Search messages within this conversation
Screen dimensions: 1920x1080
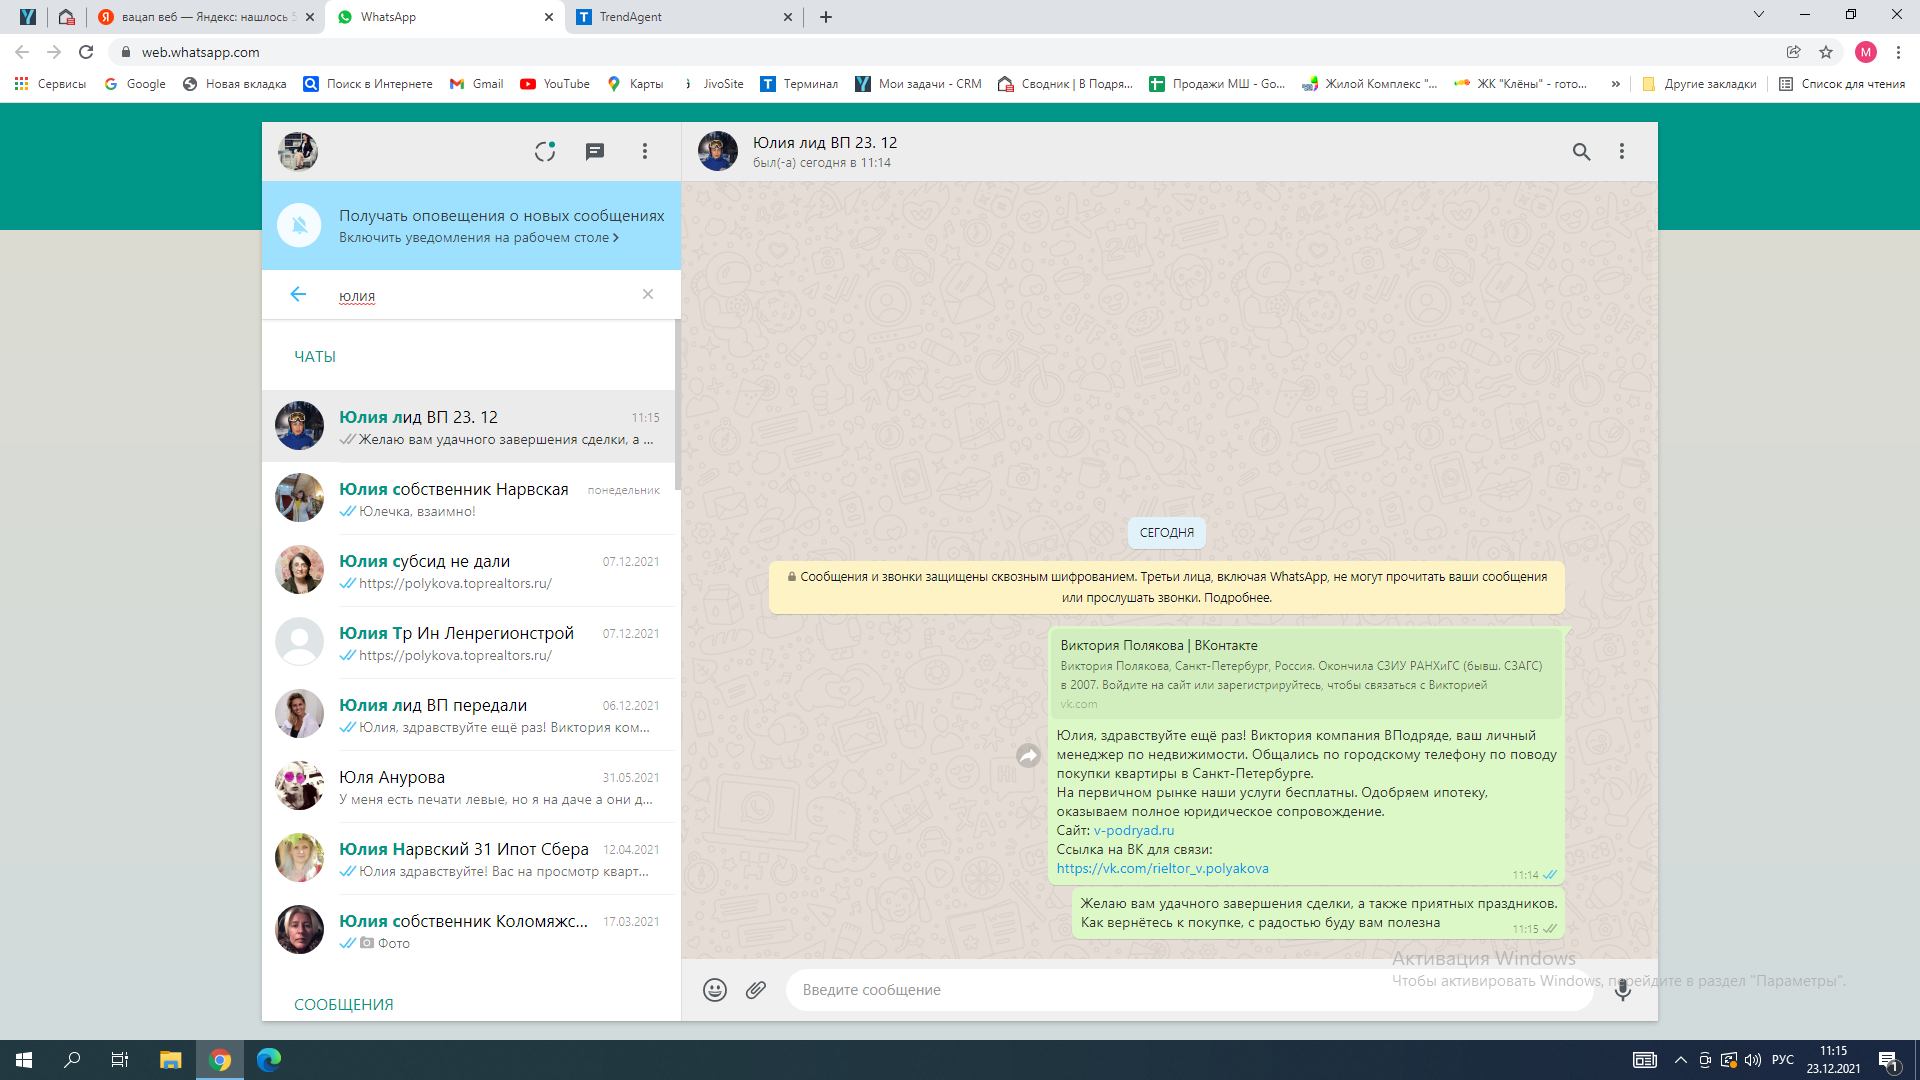(x=1581, y=151)
